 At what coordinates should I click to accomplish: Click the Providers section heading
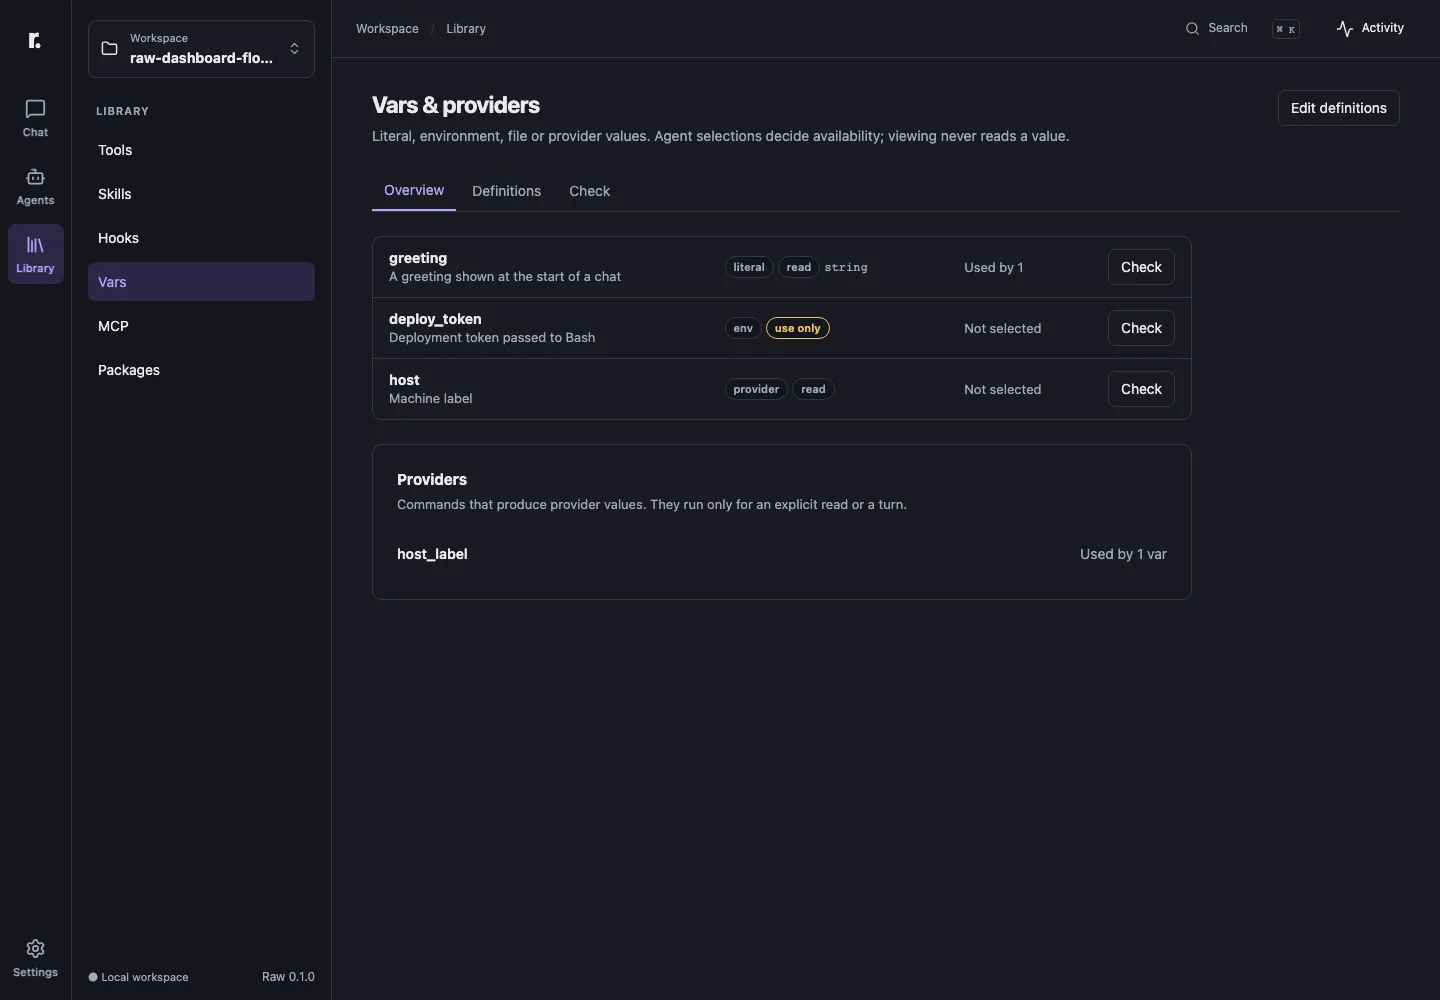pos(432,480)
